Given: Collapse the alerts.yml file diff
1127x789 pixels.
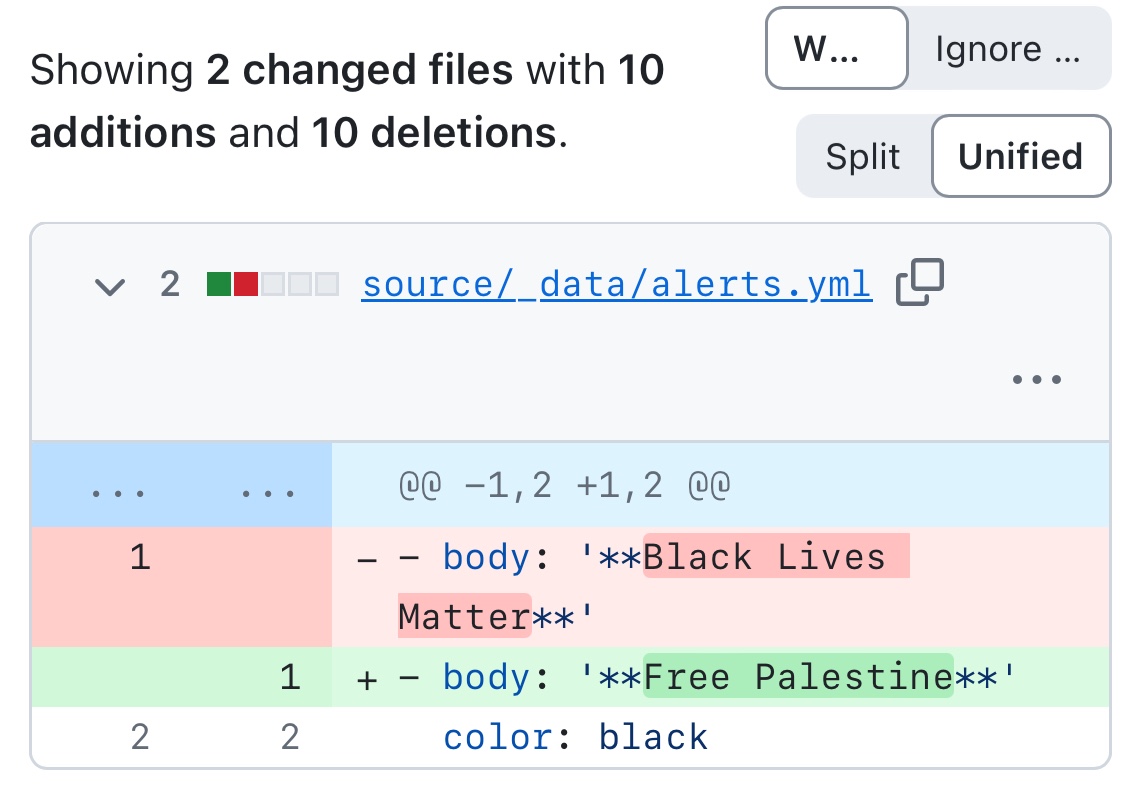Looking at the screenshot, I should pyautogui.click(x=110, y=287).
